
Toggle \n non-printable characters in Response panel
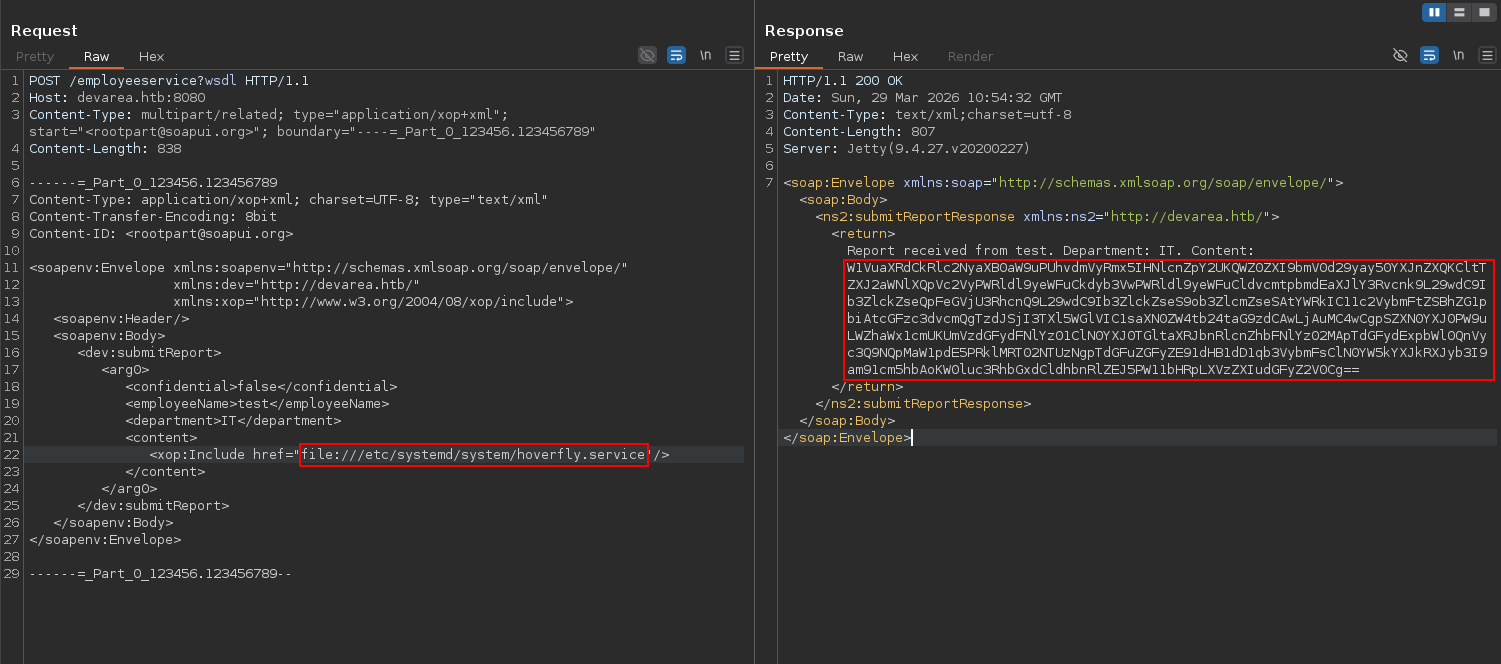coord(1458,55)
